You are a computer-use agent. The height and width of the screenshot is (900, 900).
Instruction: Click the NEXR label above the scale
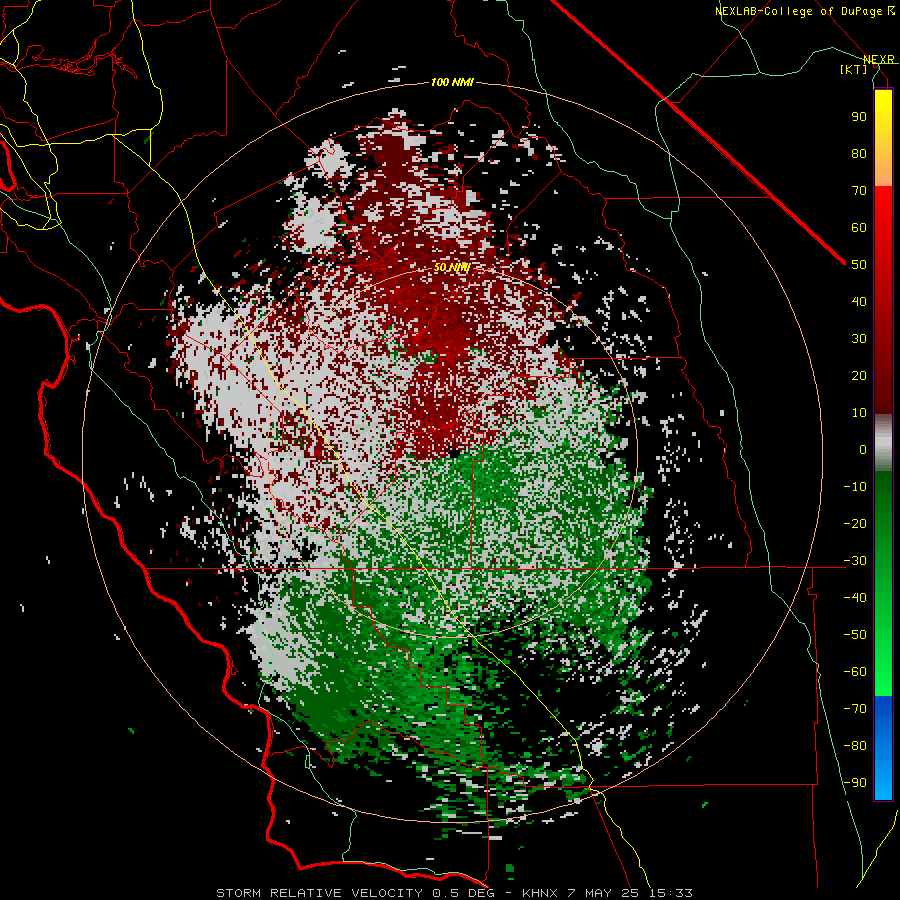coord(879,59)
